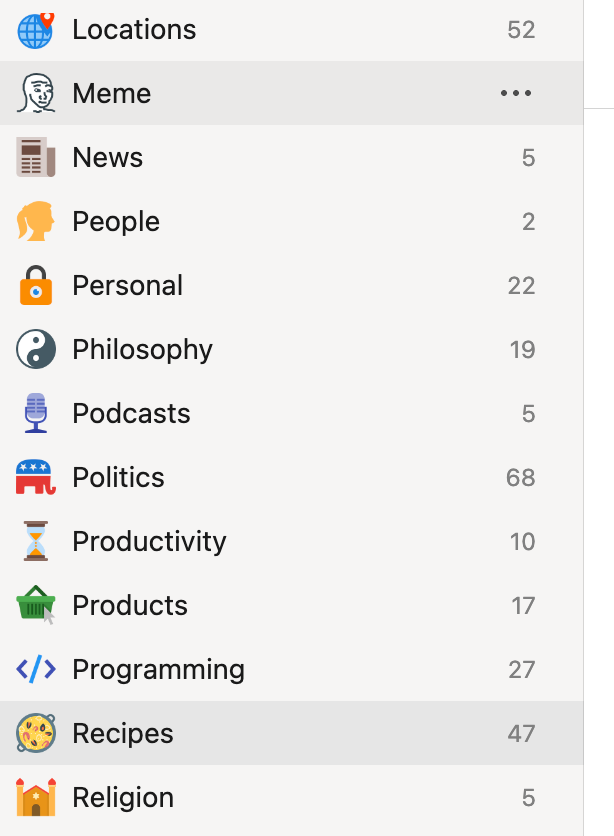Click the elephant icon beside Politics
614x836 pixels.
tap(36, 477)
